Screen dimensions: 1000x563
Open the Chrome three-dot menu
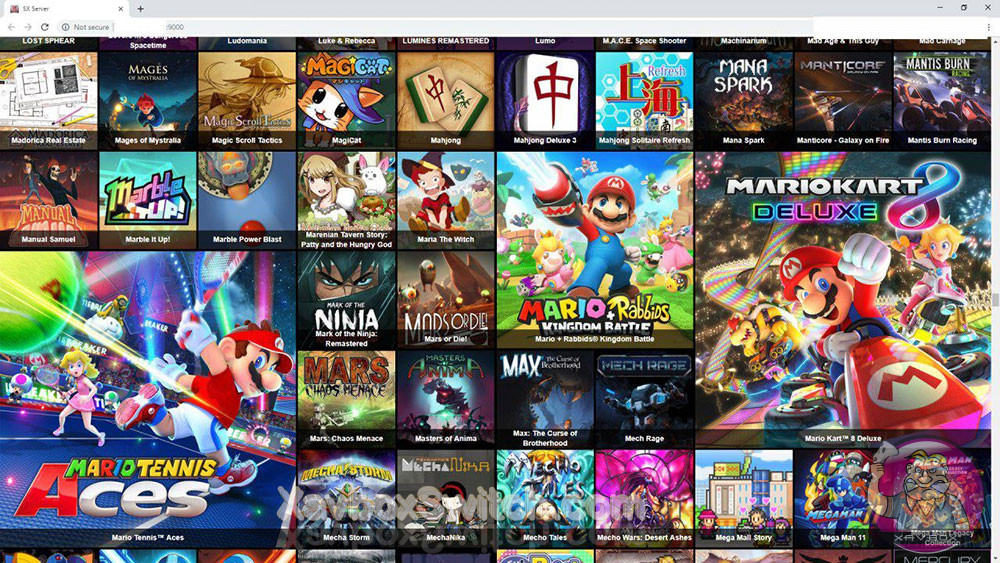[989, 27]
